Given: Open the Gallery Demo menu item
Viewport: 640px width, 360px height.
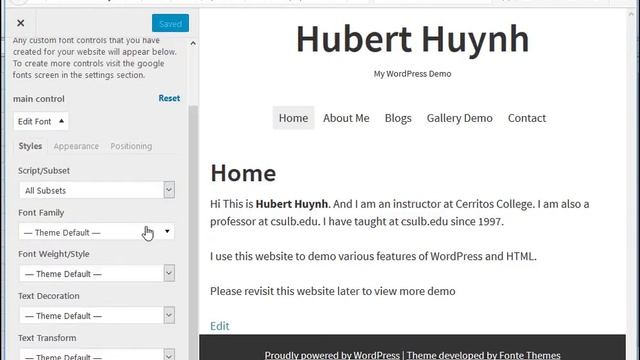Looking at the screenshot, I should click(460, 118).
